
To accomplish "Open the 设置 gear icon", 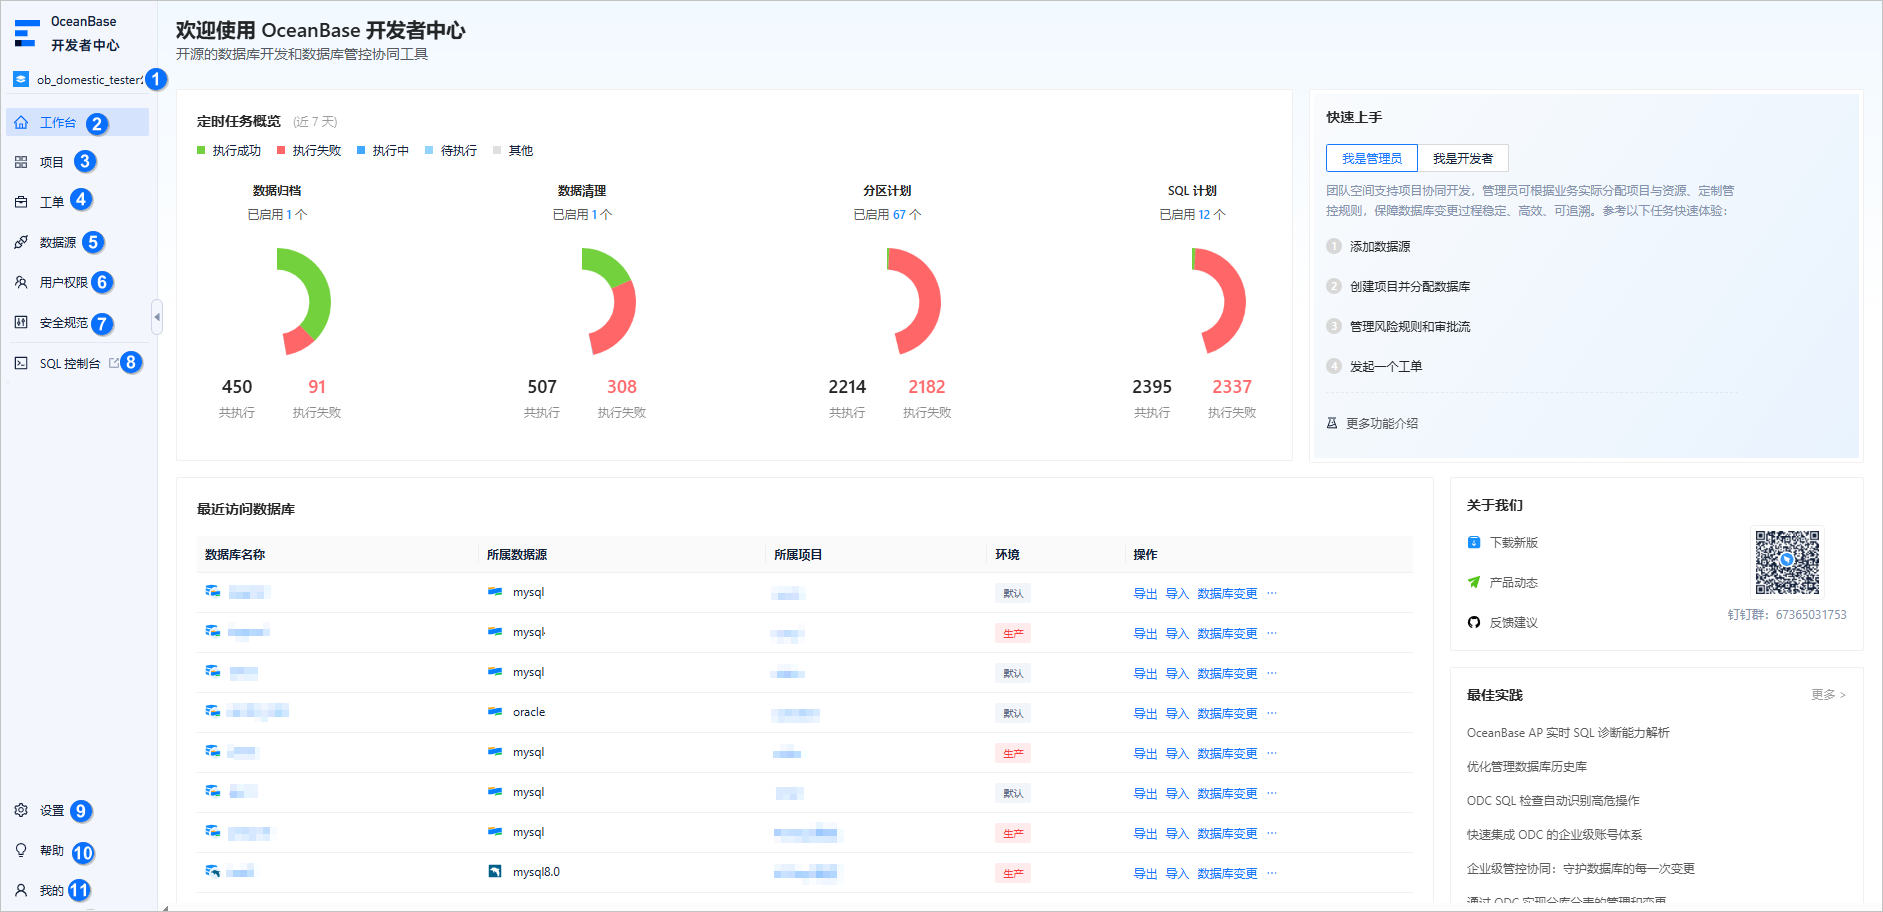I will point(21,810).
